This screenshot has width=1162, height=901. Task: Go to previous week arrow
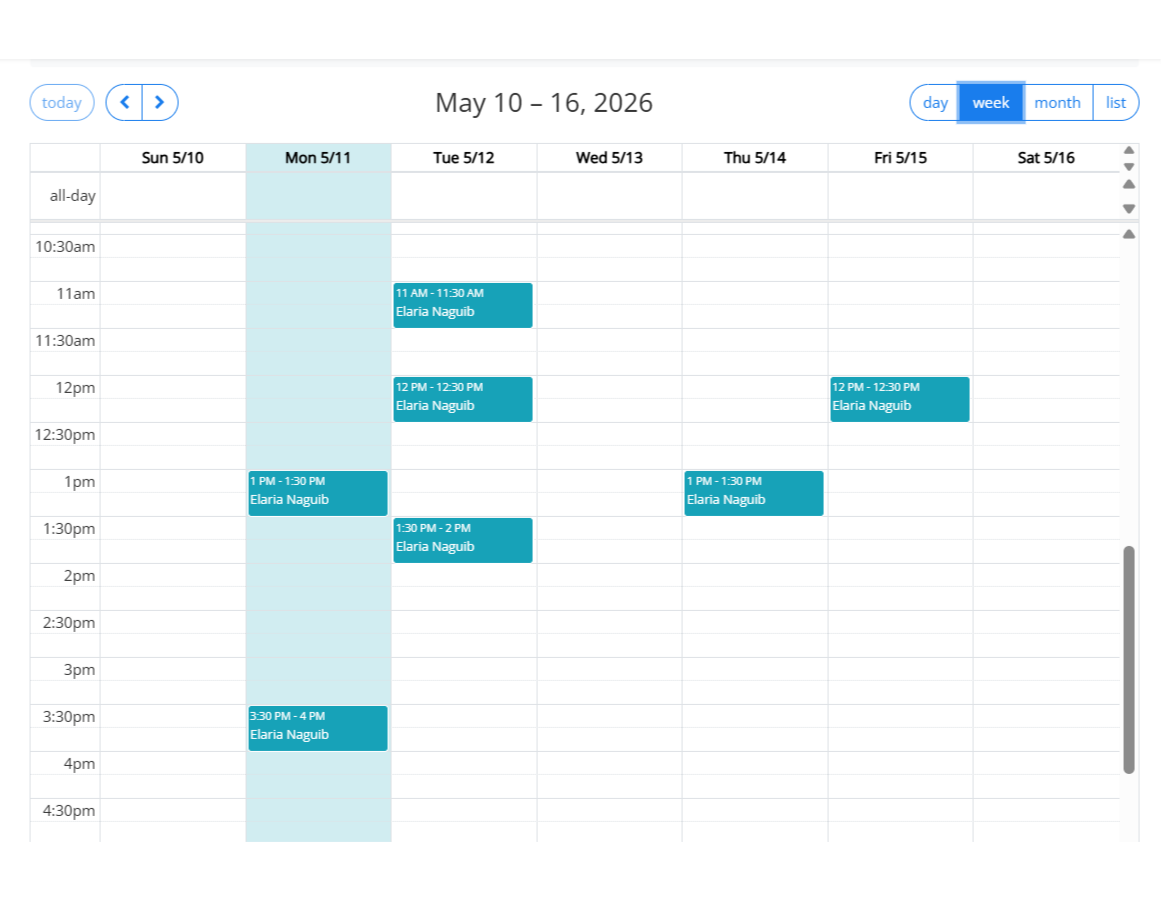[124, 102]
